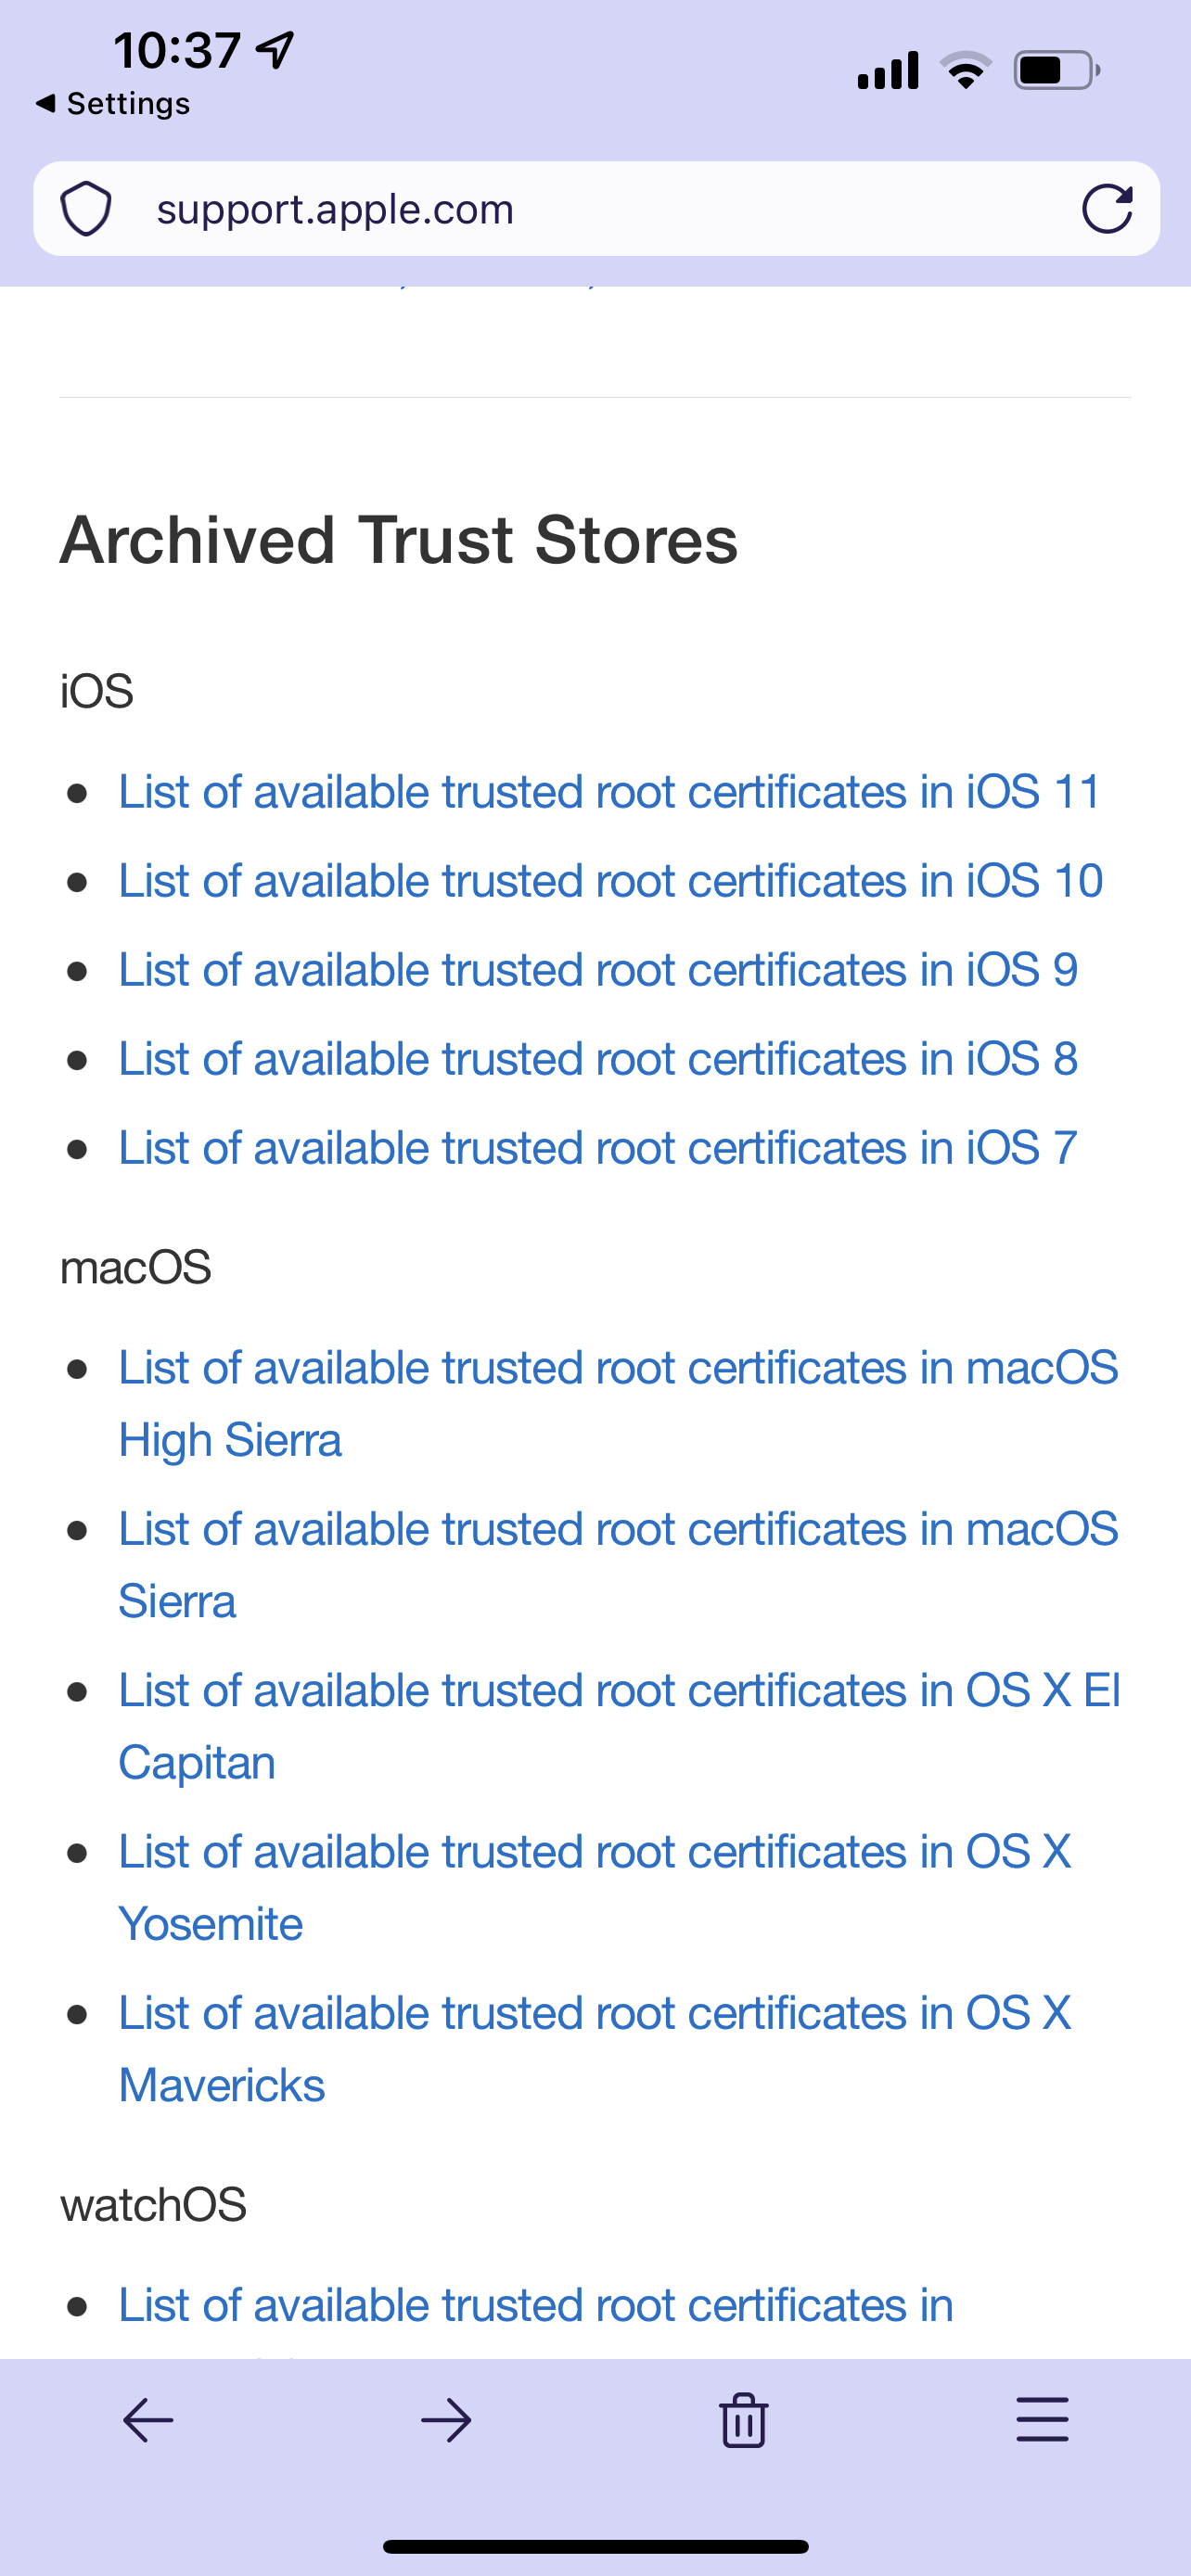Screen dimensions: 1191x2576
Task: Go back with the left arrow icon
Action: tap(148, 2421)
